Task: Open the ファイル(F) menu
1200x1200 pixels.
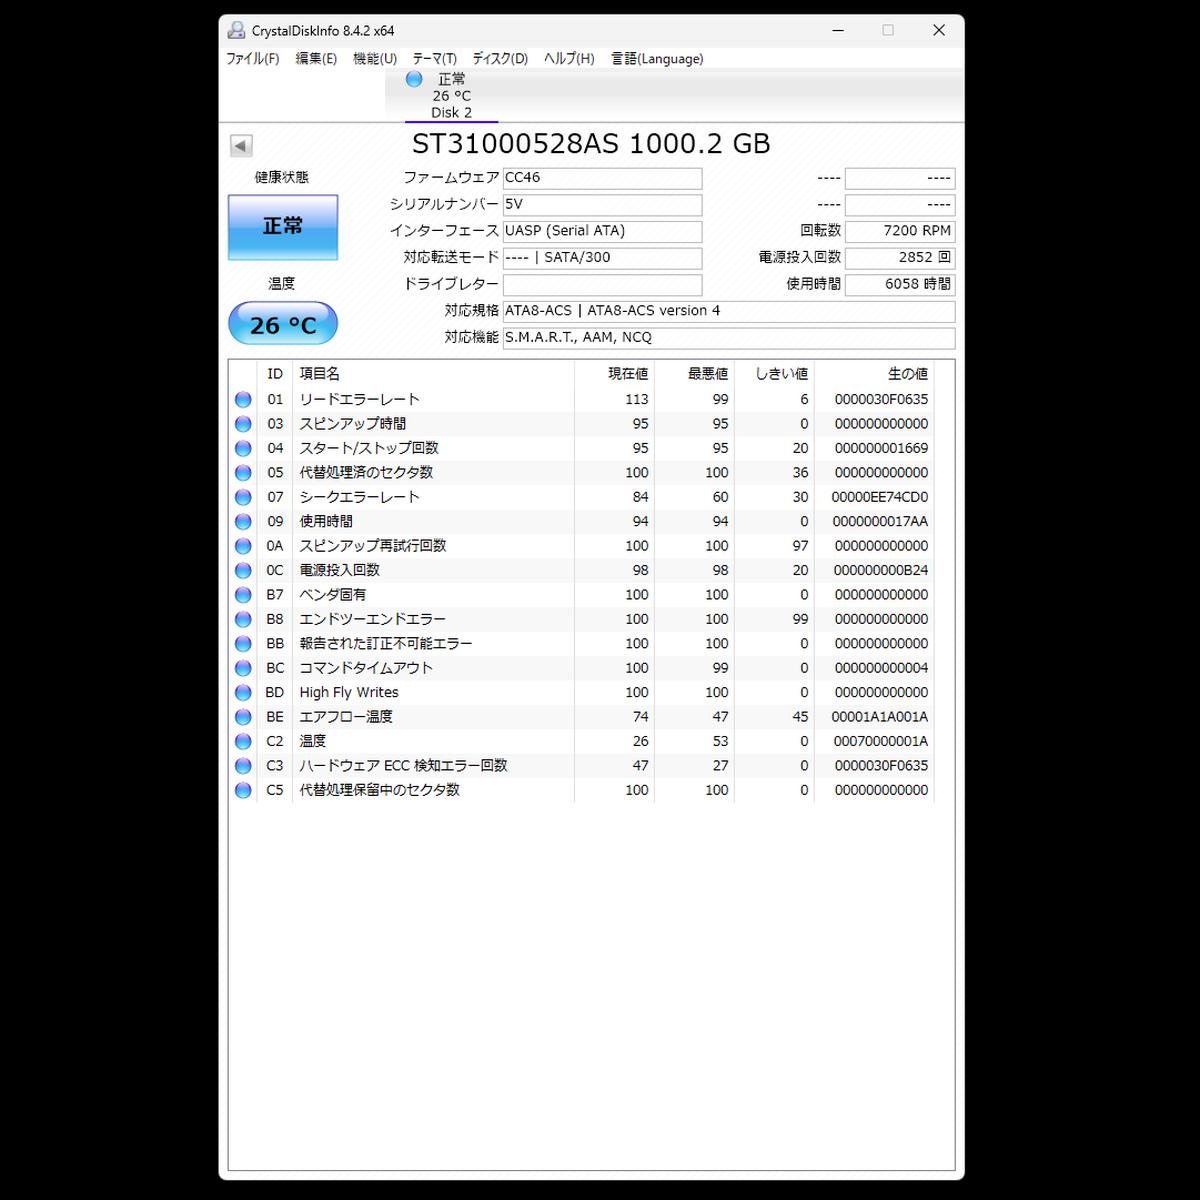Action: (252, 59)
